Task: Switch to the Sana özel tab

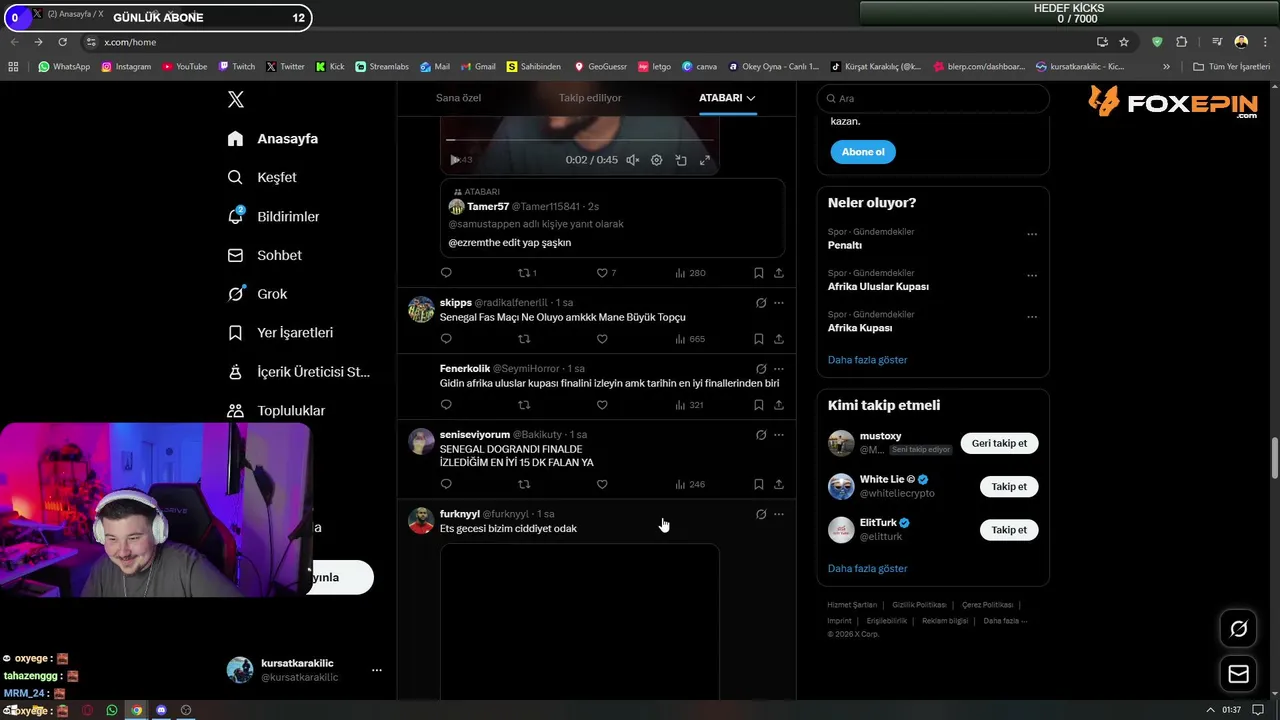Action: pyautogui.click(x=458, y=98)
